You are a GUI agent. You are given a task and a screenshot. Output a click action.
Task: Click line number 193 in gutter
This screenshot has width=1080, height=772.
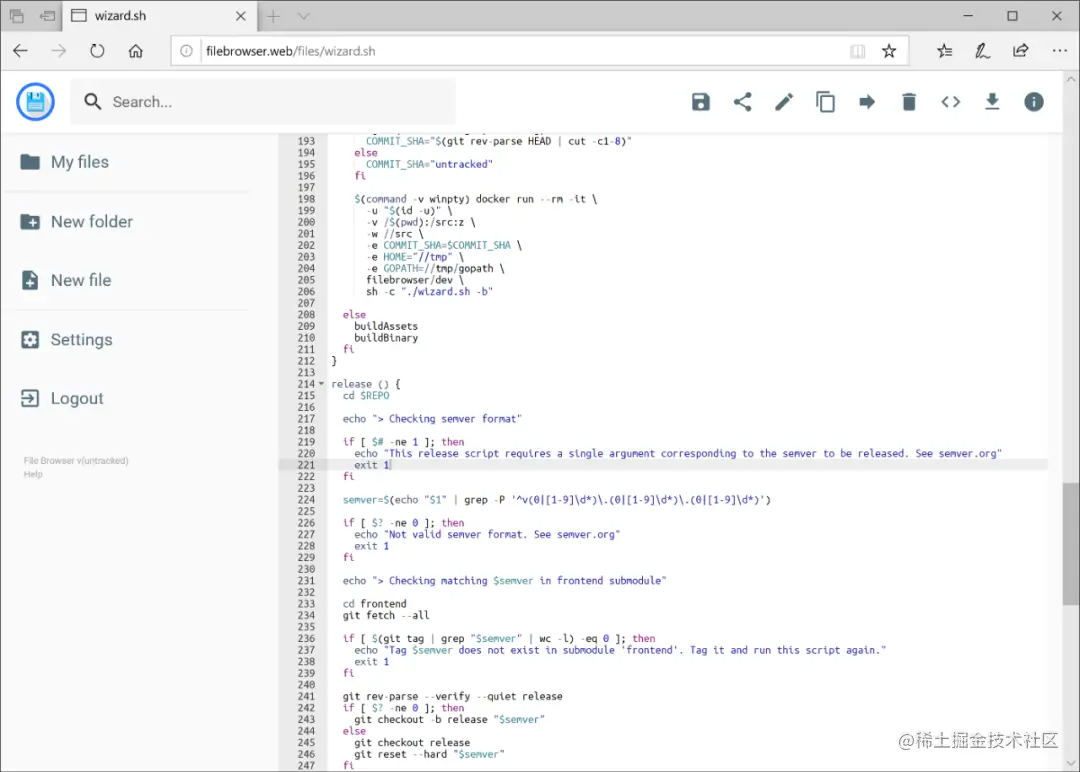(x=306, y=141)
